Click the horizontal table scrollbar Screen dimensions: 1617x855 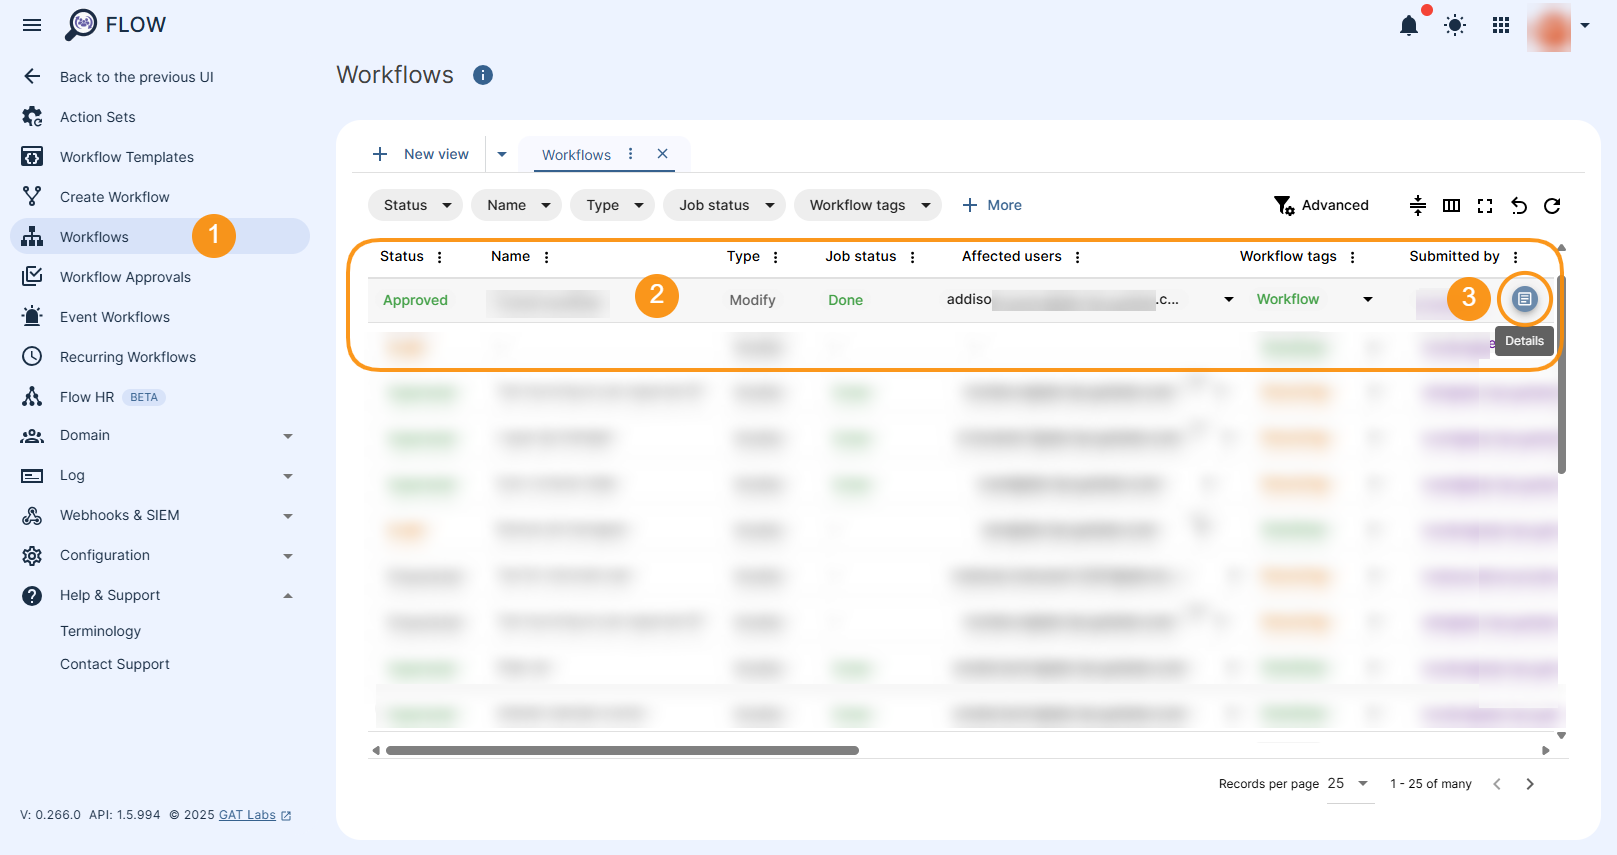622,750
